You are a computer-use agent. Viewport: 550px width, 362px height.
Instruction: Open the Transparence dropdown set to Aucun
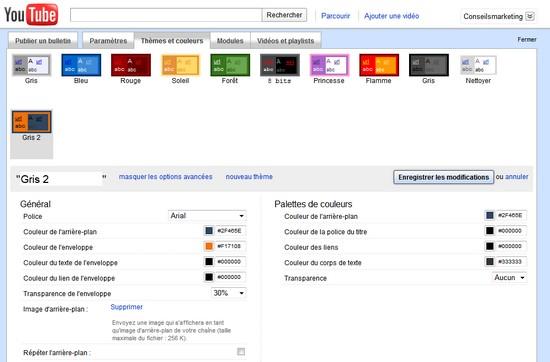pos(509,277)
